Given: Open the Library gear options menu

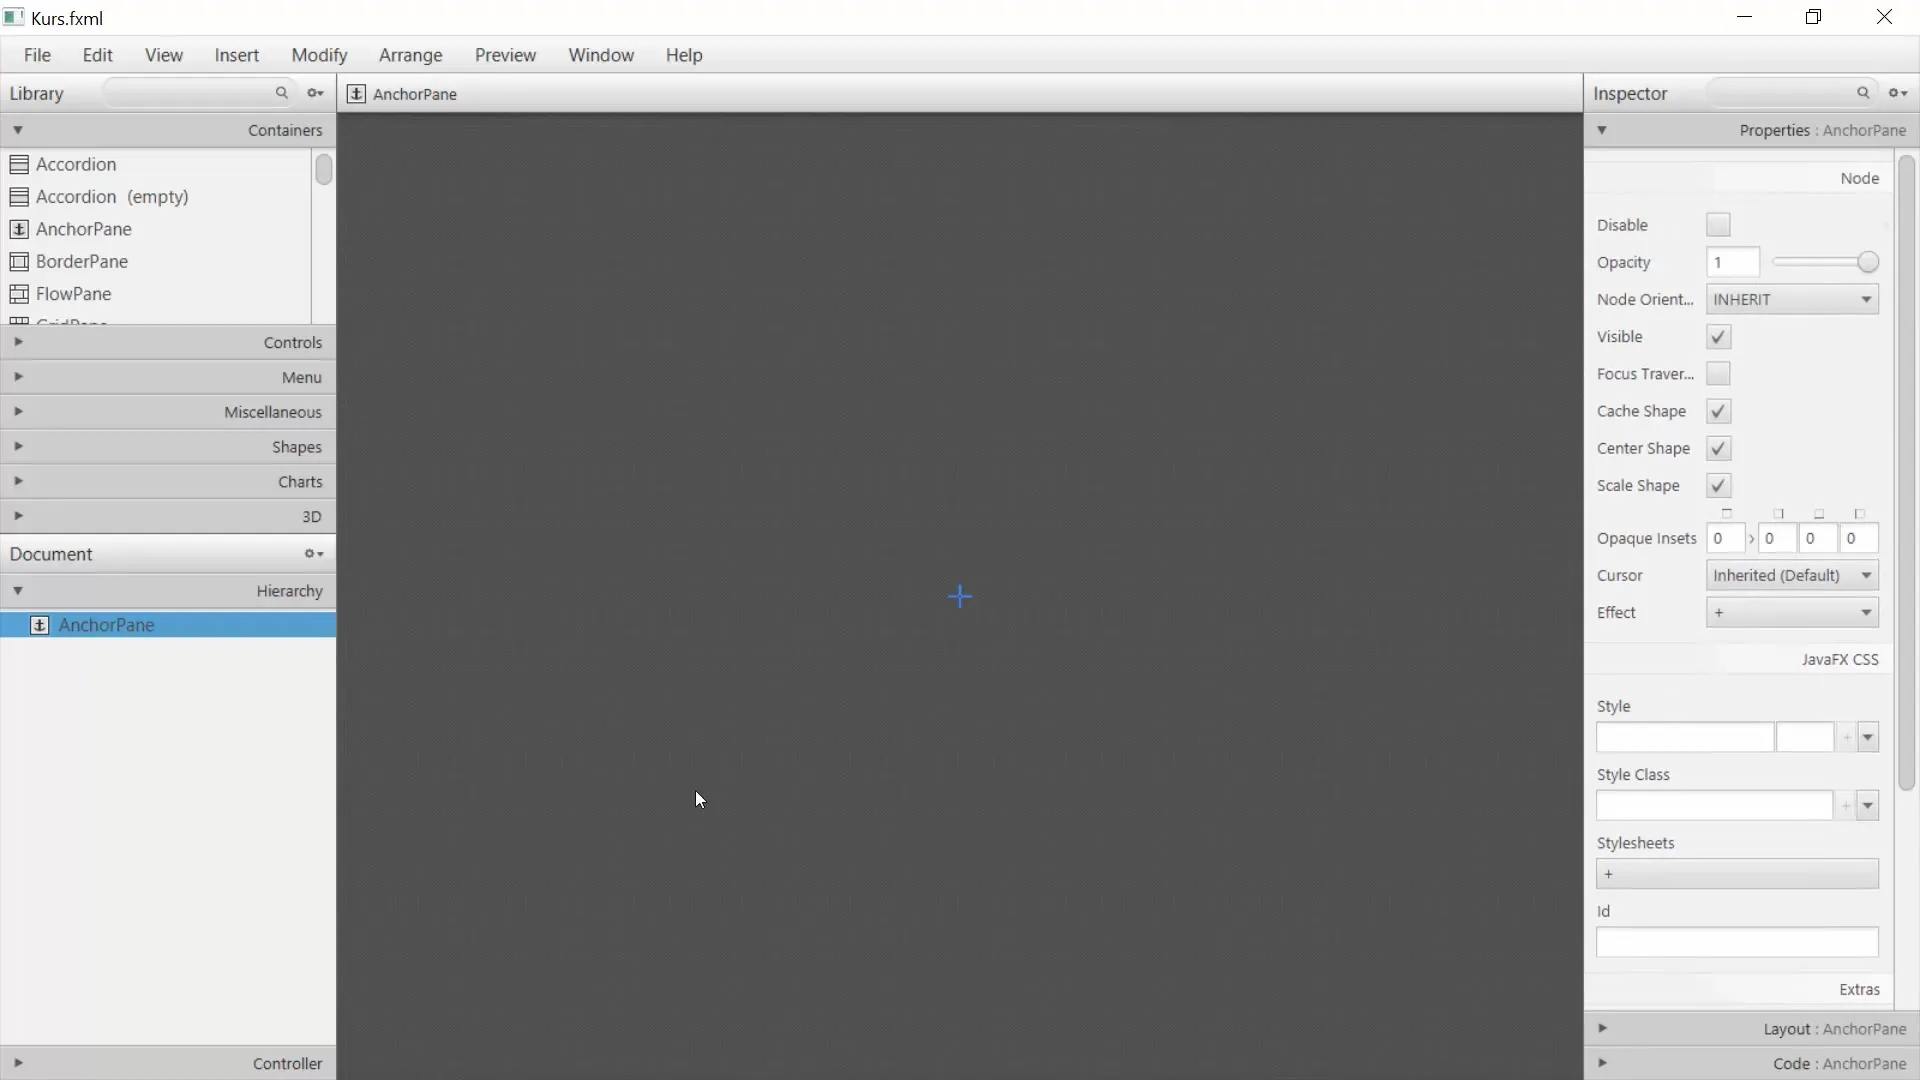Looking at the screenshot, I should [x=316, y=93].
